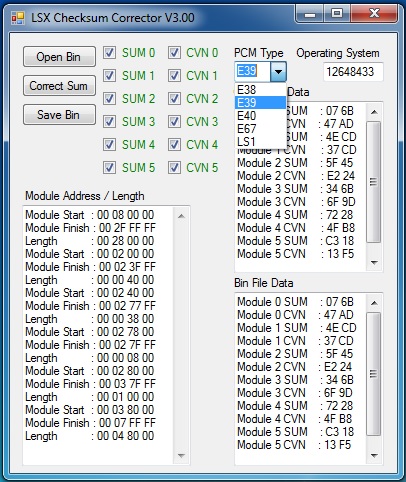The image size is (406, 482).
Task: Select E38 from the PCM Type list
Action: click(260, 90)
